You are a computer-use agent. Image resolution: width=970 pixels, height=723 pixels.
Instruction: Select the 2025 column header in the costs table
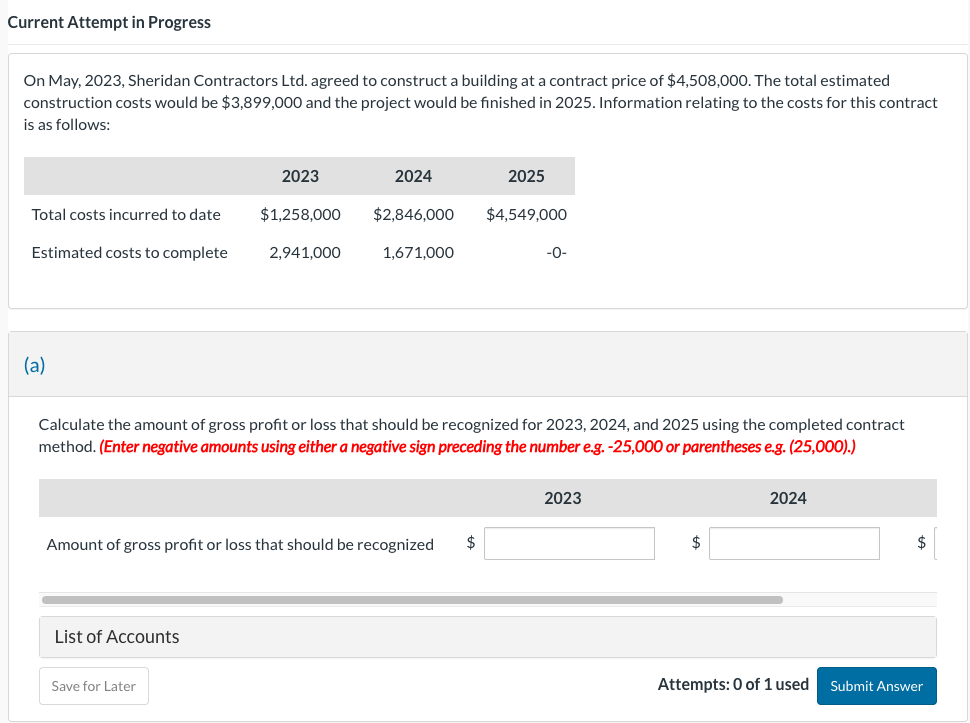coord(527,175)
